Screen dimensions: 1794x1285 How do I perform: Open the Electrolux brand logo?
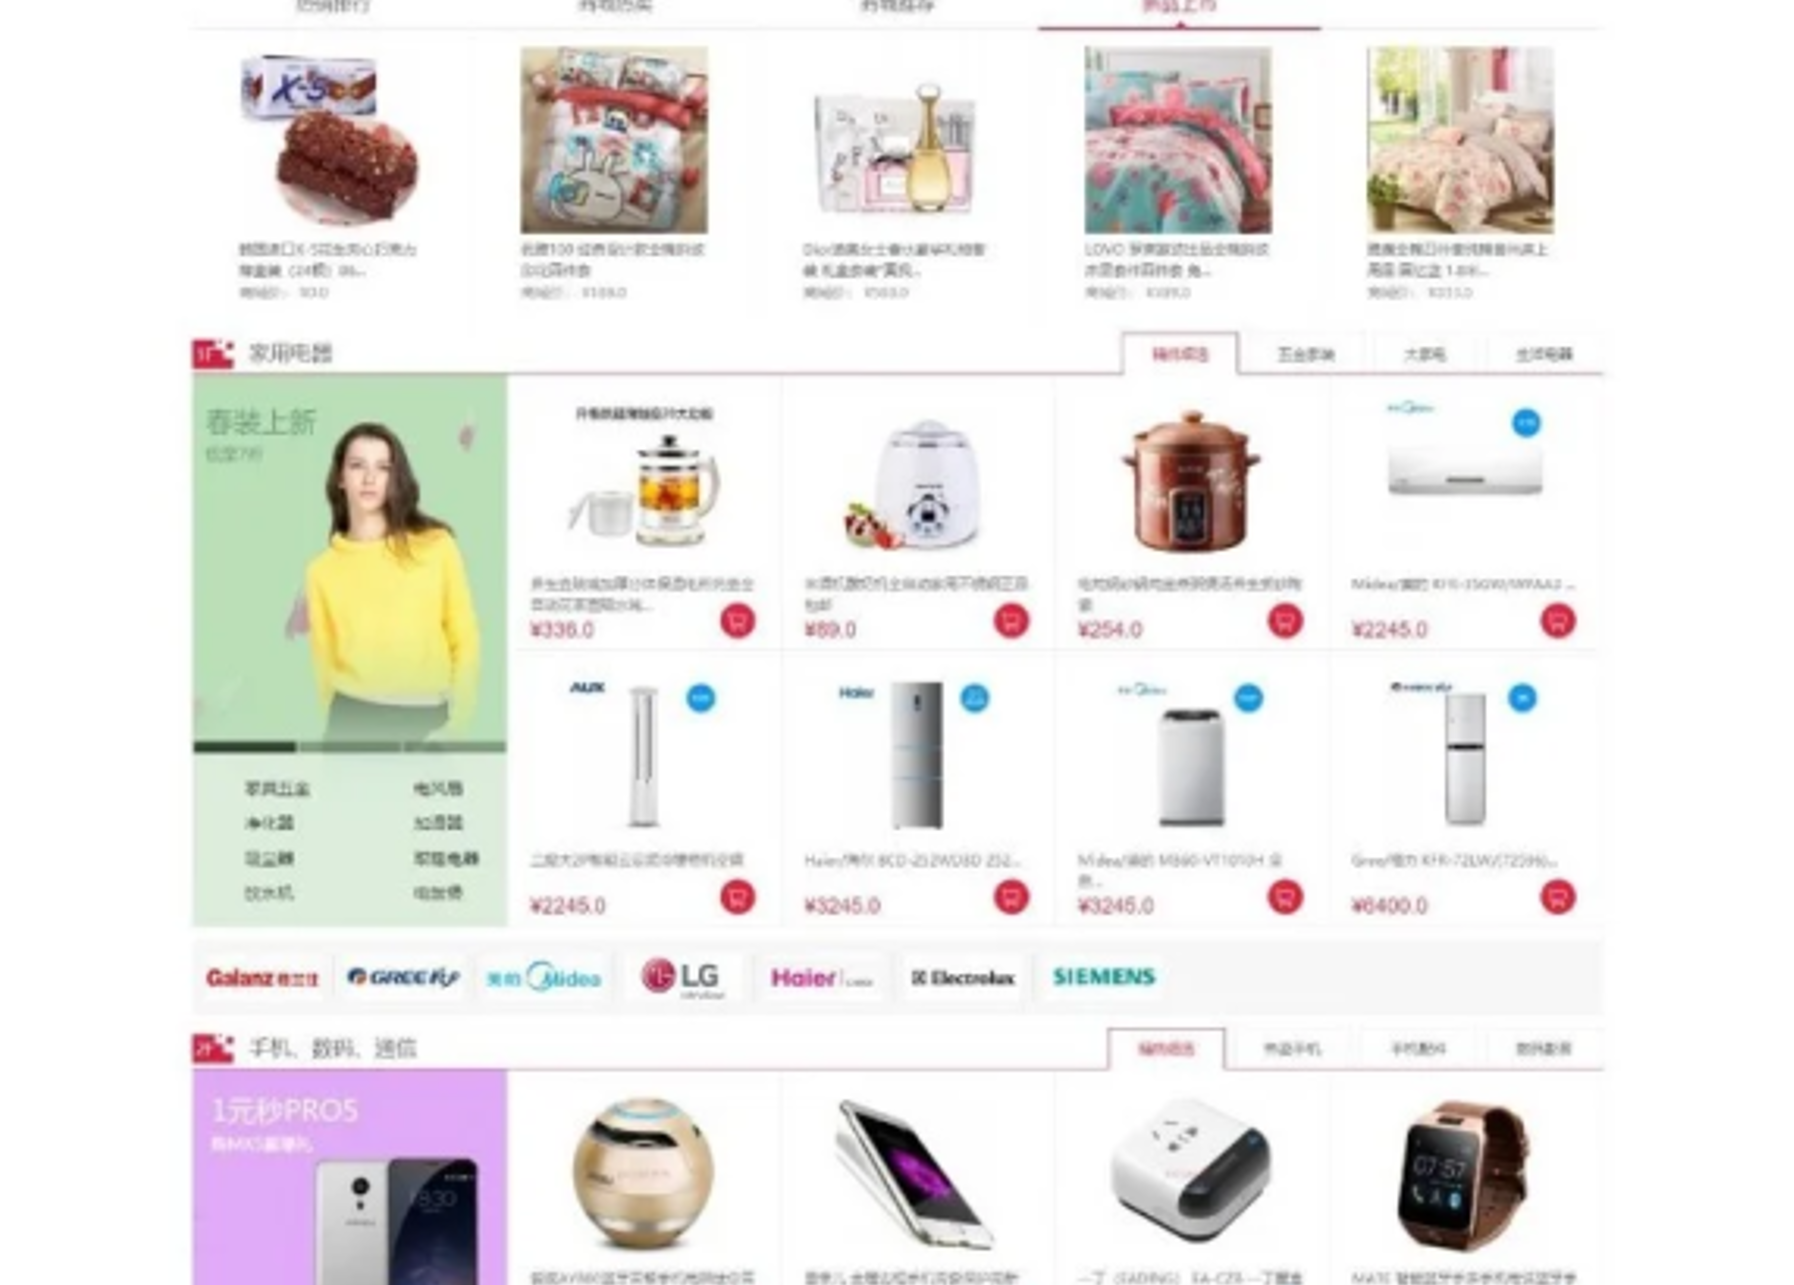963,977
